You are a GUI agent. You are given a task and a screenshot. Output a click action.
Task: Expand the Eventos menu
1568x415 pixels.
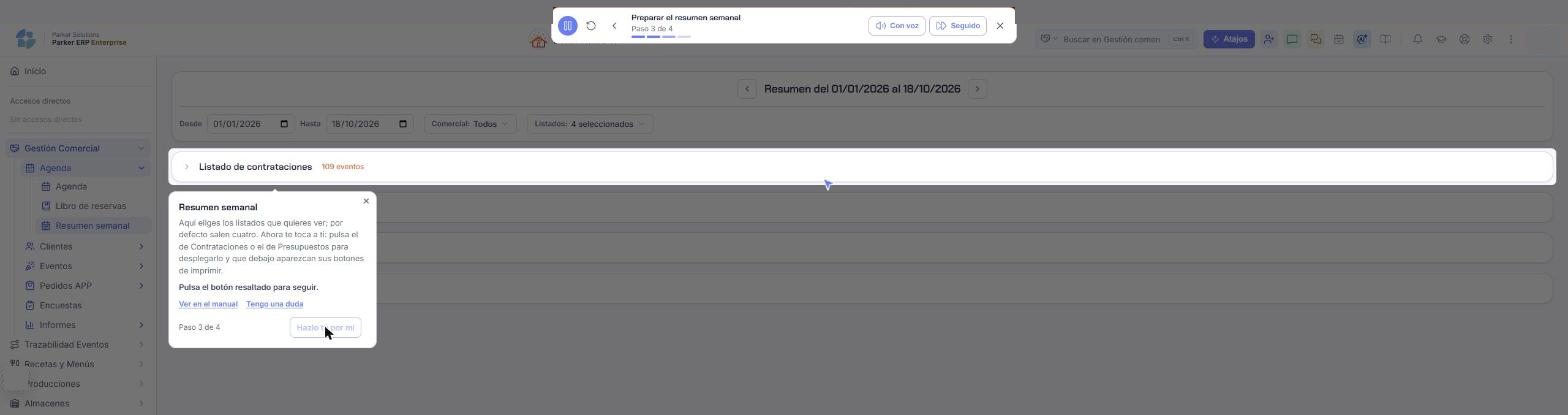(85, 266)
